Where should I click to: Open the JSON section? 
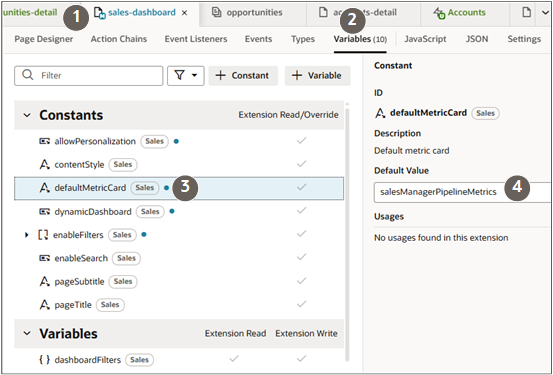(x=477, y=39)
